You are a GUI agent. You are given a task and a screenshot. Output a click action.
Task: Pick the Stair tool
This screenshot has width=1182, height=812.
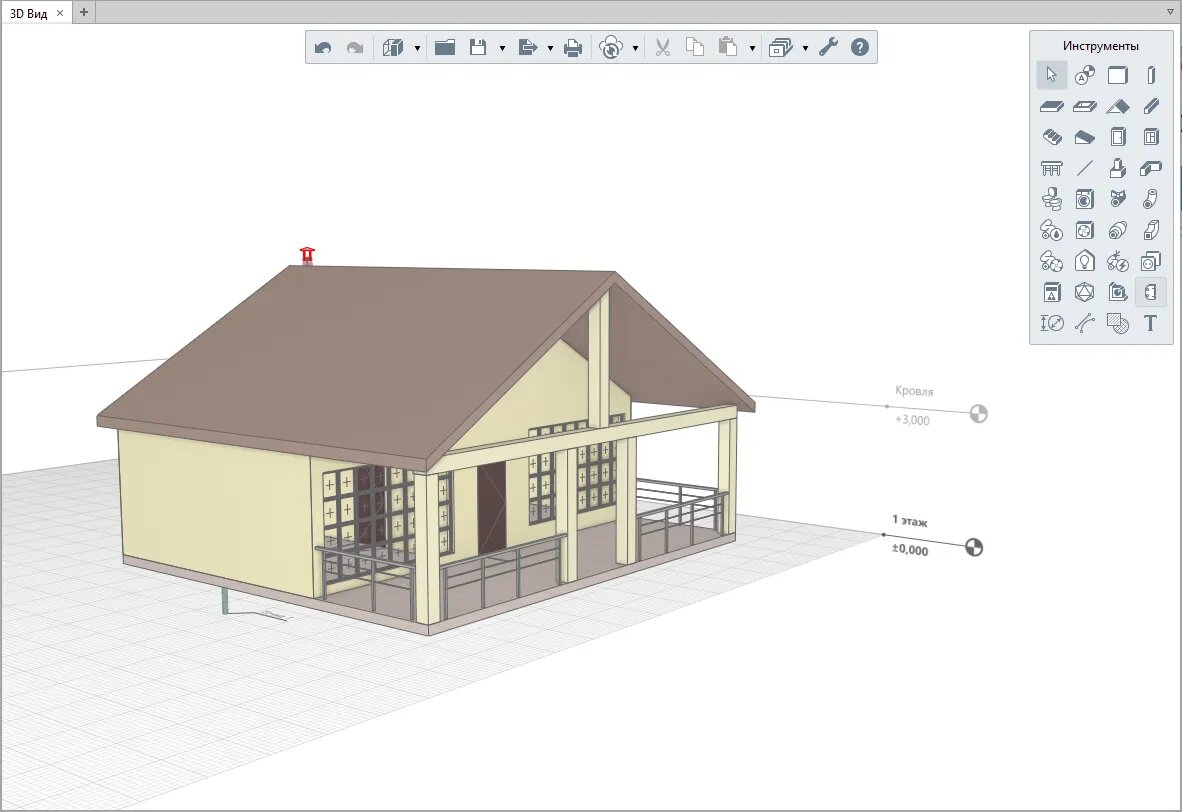pyautogui.click(x=1052, y=137)
